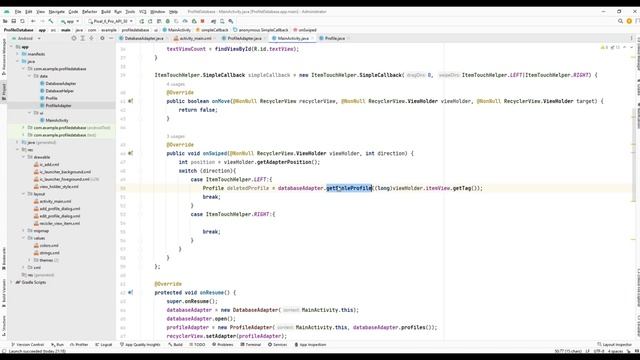This screenshot has height=360, width=640.
Task: Click onMove override gutter icon
Action: tap(130, 101)
